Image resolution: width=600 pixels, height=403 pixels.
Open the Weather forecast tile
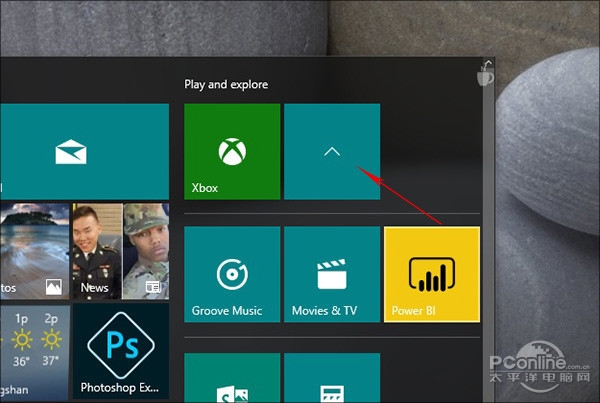point(33,353)
